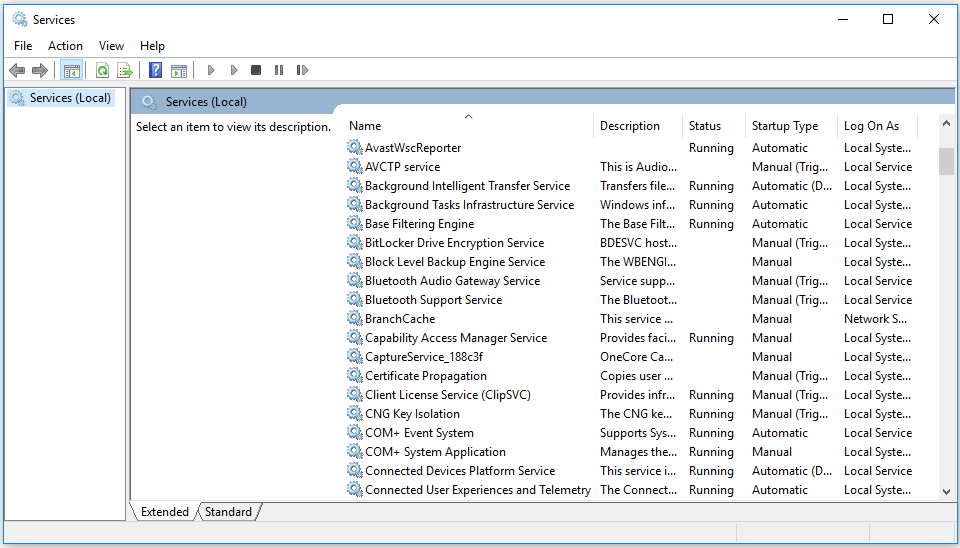This screenshot has width=960, height=548.
Task: Click gear icon beside Certificate Propagation
Action: pyautogui.click(x=354, y=375)
